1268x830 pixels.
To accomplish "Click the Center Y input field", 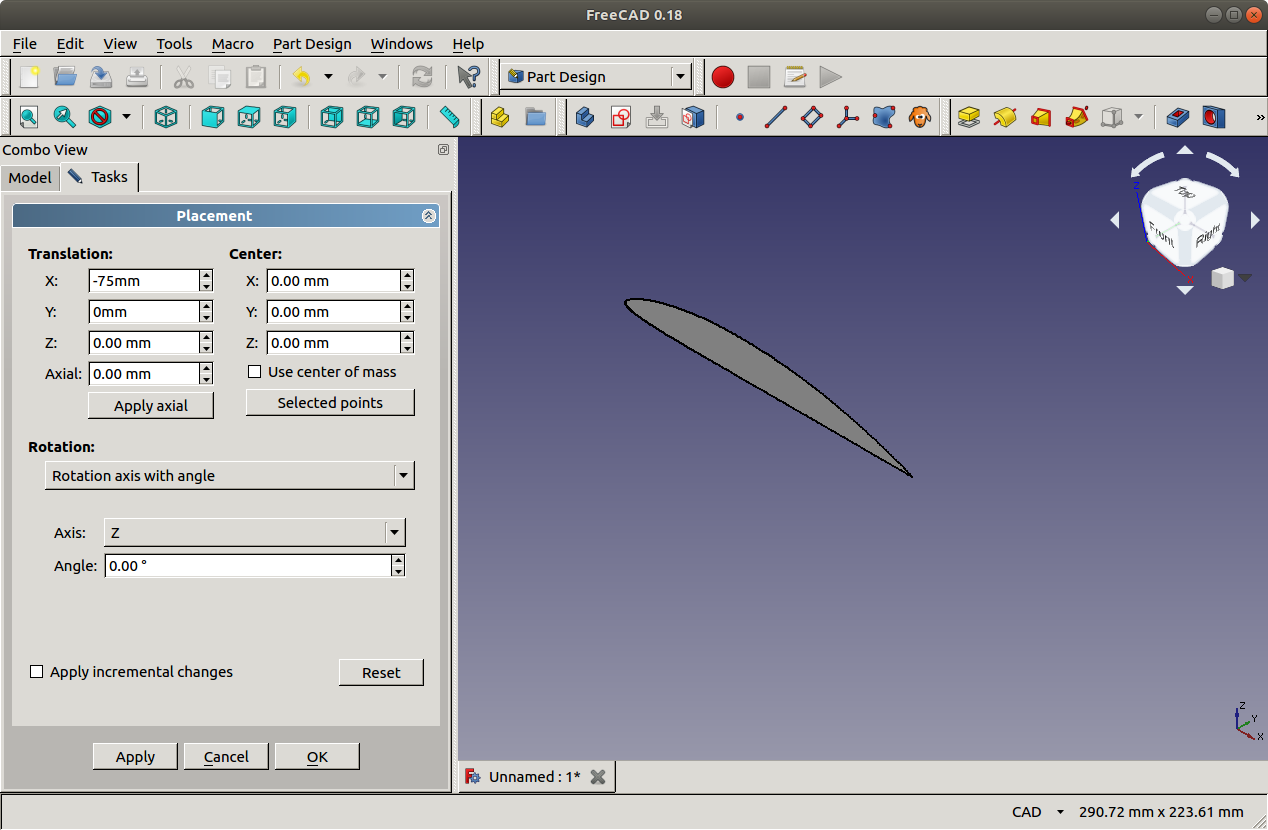I will 333,312.
